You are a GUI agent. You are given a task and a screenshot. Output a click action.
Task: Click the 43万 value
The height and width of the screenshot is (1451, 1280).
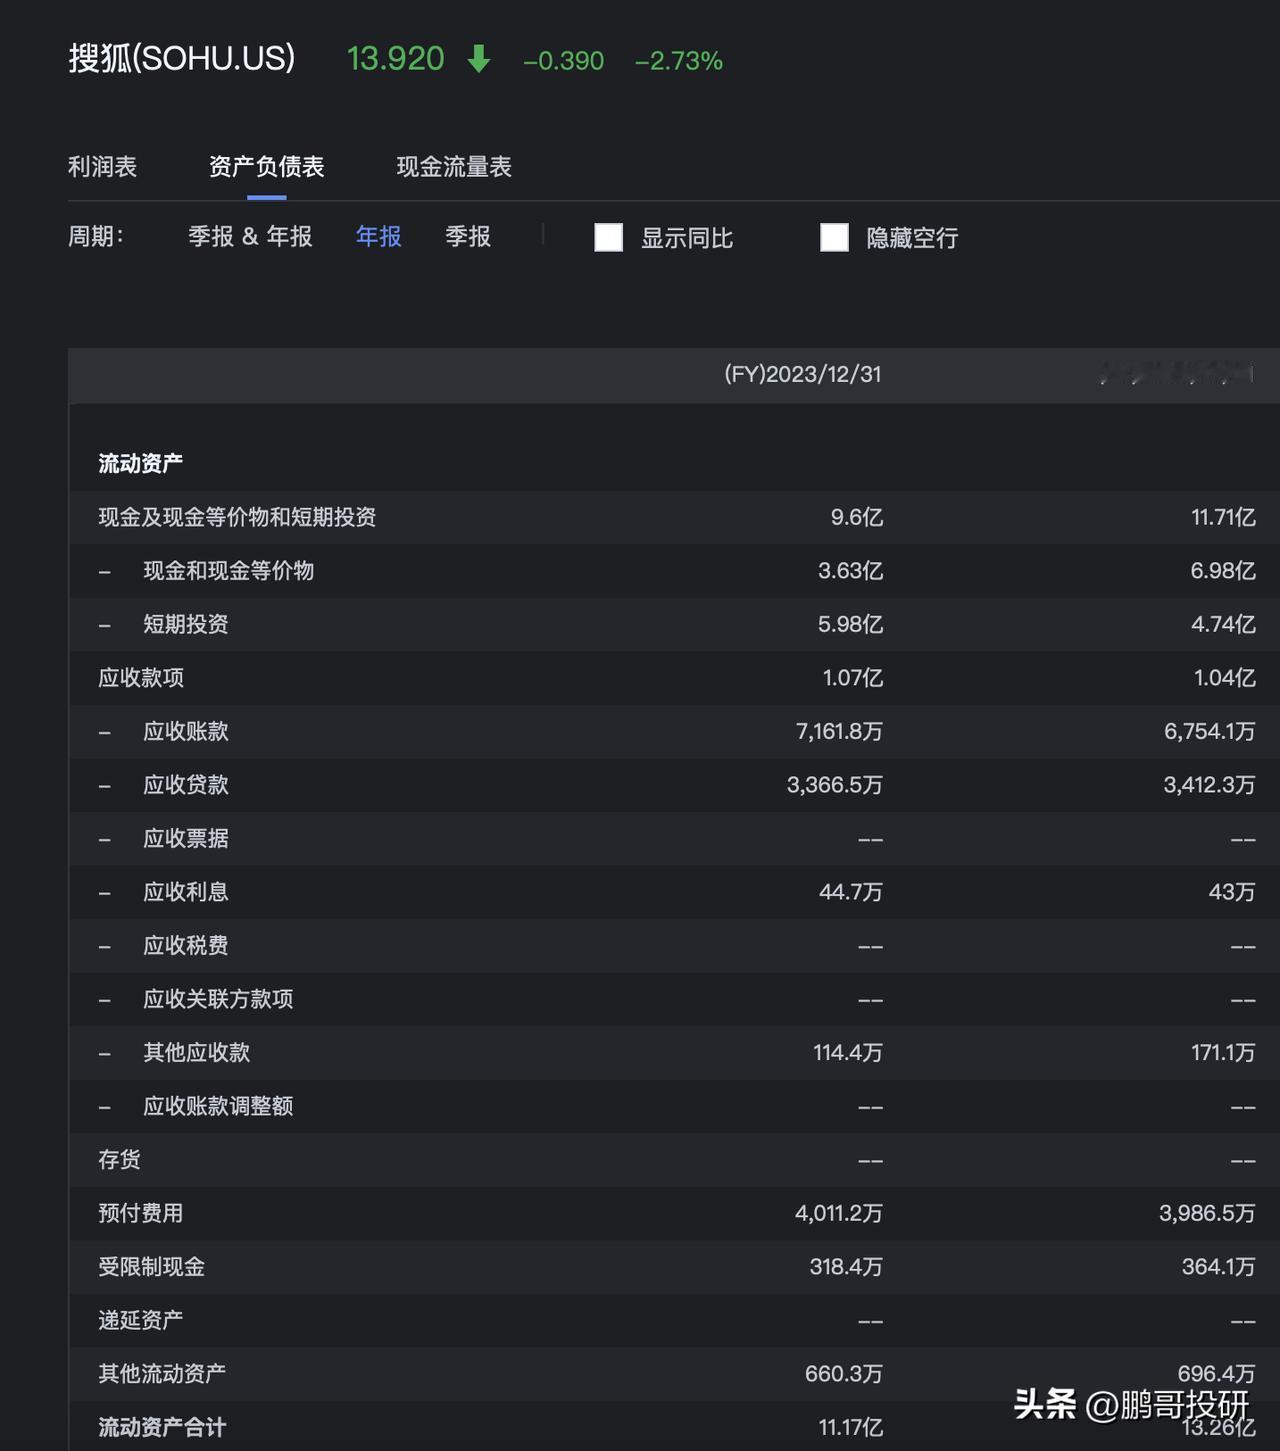pos(1232,892)
